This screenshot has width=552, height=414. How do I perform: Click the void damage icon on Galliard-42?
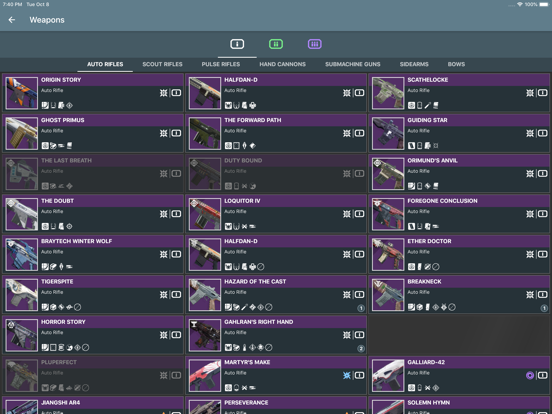click(x=530, y=375)
